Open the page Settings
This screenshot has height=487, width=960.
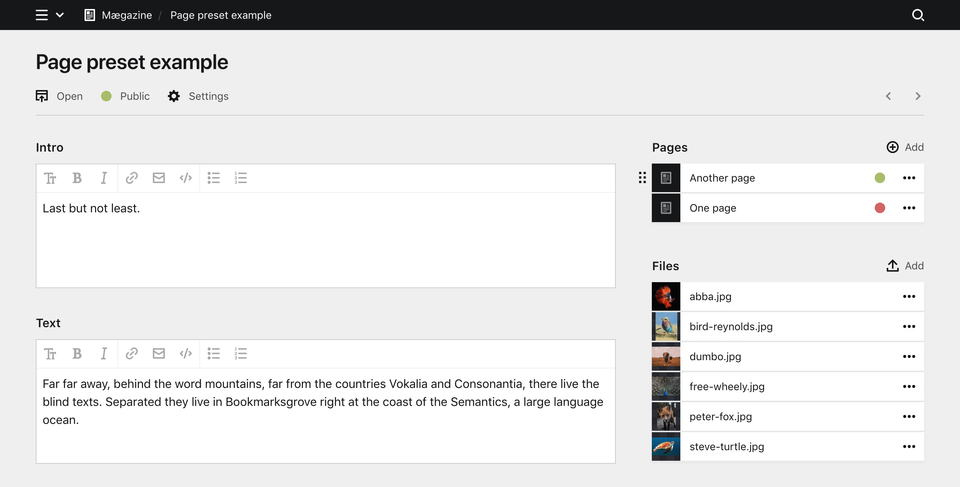pyautogui.click(x=198, y=96)
